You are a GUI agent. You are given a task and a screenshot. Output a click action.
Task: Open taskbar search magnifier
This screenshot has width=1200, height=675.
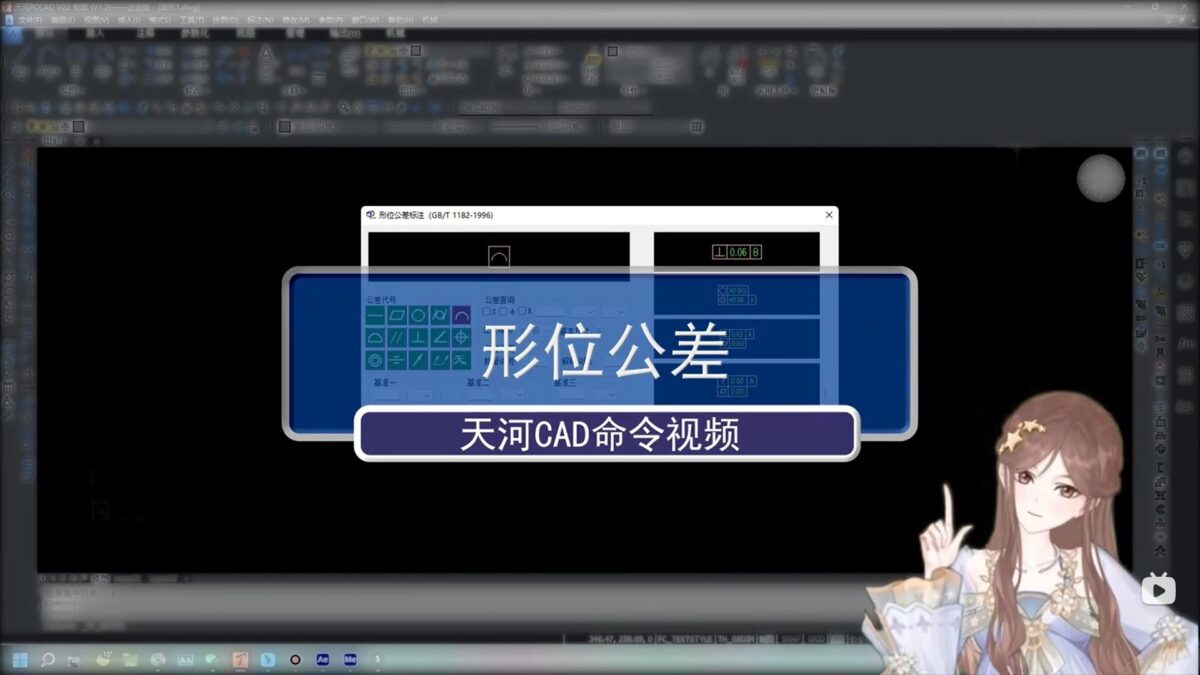coord(47,660)
